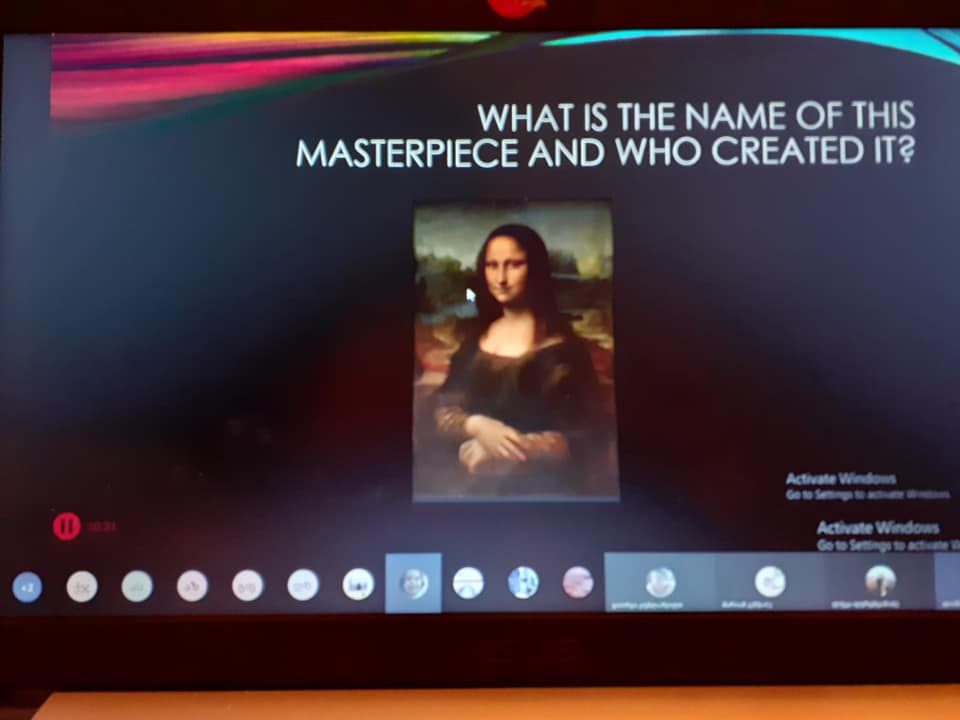Screen dimensions: 960x720
Task: Select the highlighted participant tile with face photo
Action: pos(413,582)
